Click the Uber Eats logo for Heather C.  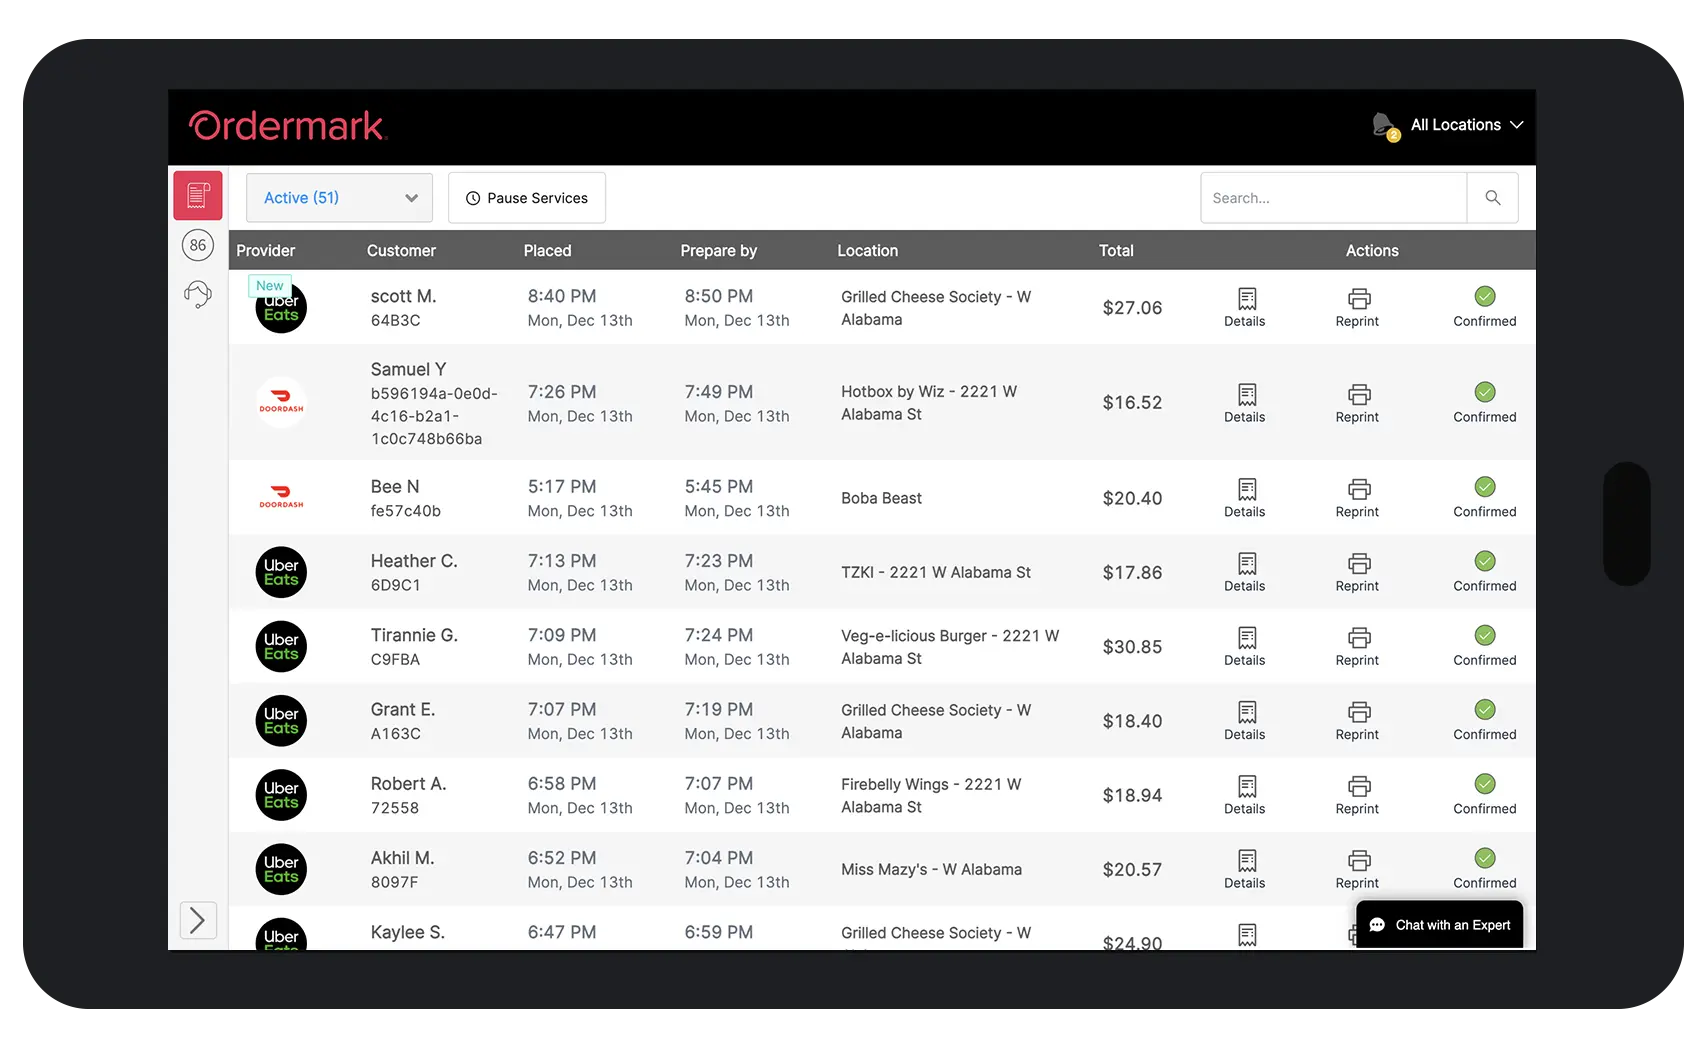click(281, 572)
